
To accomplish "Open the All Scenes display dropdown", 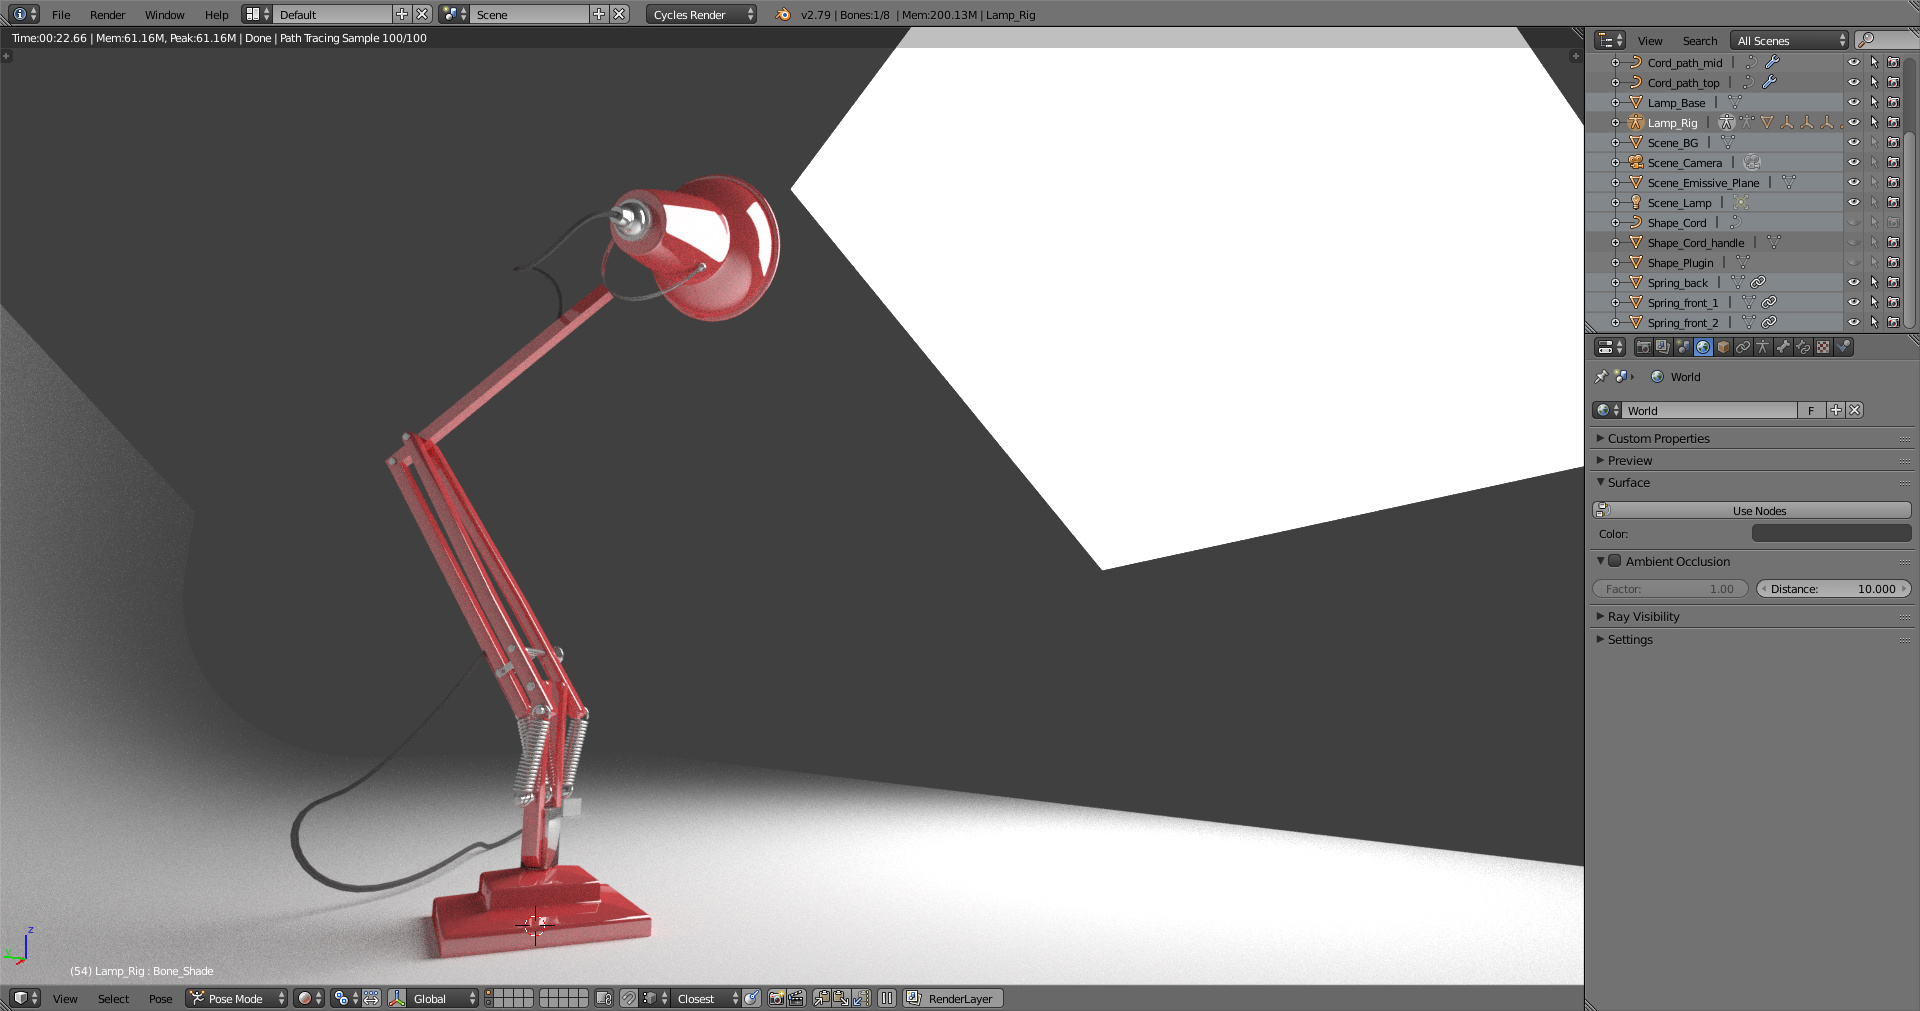I will tap(1788, 40).
